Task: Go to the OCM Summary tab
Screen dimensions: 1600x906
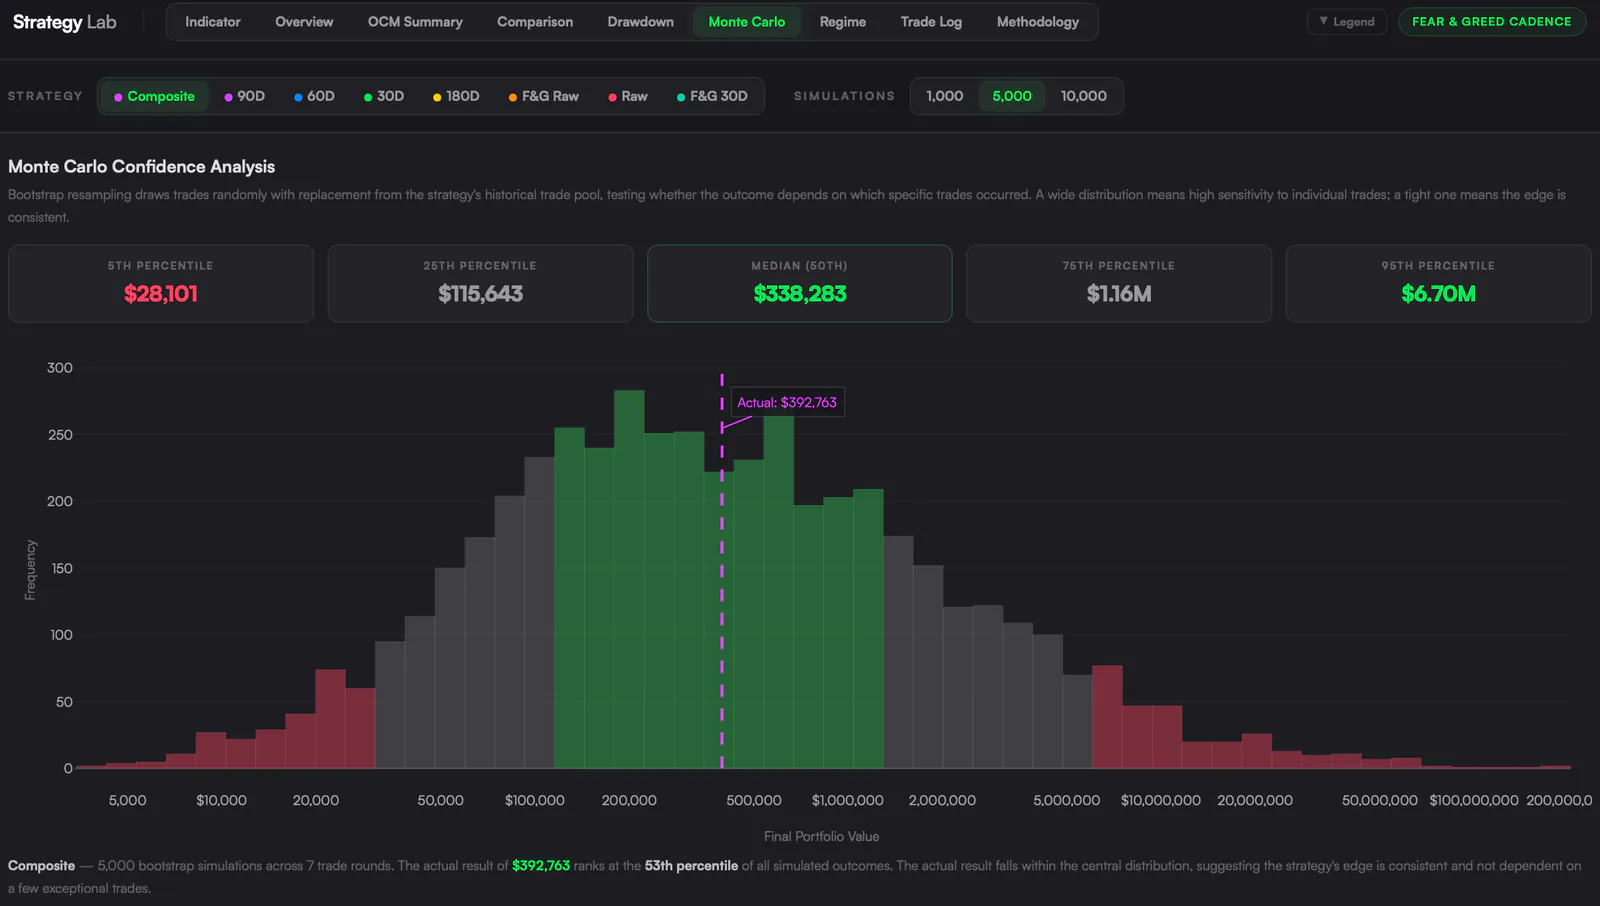Action: (415, 22)
